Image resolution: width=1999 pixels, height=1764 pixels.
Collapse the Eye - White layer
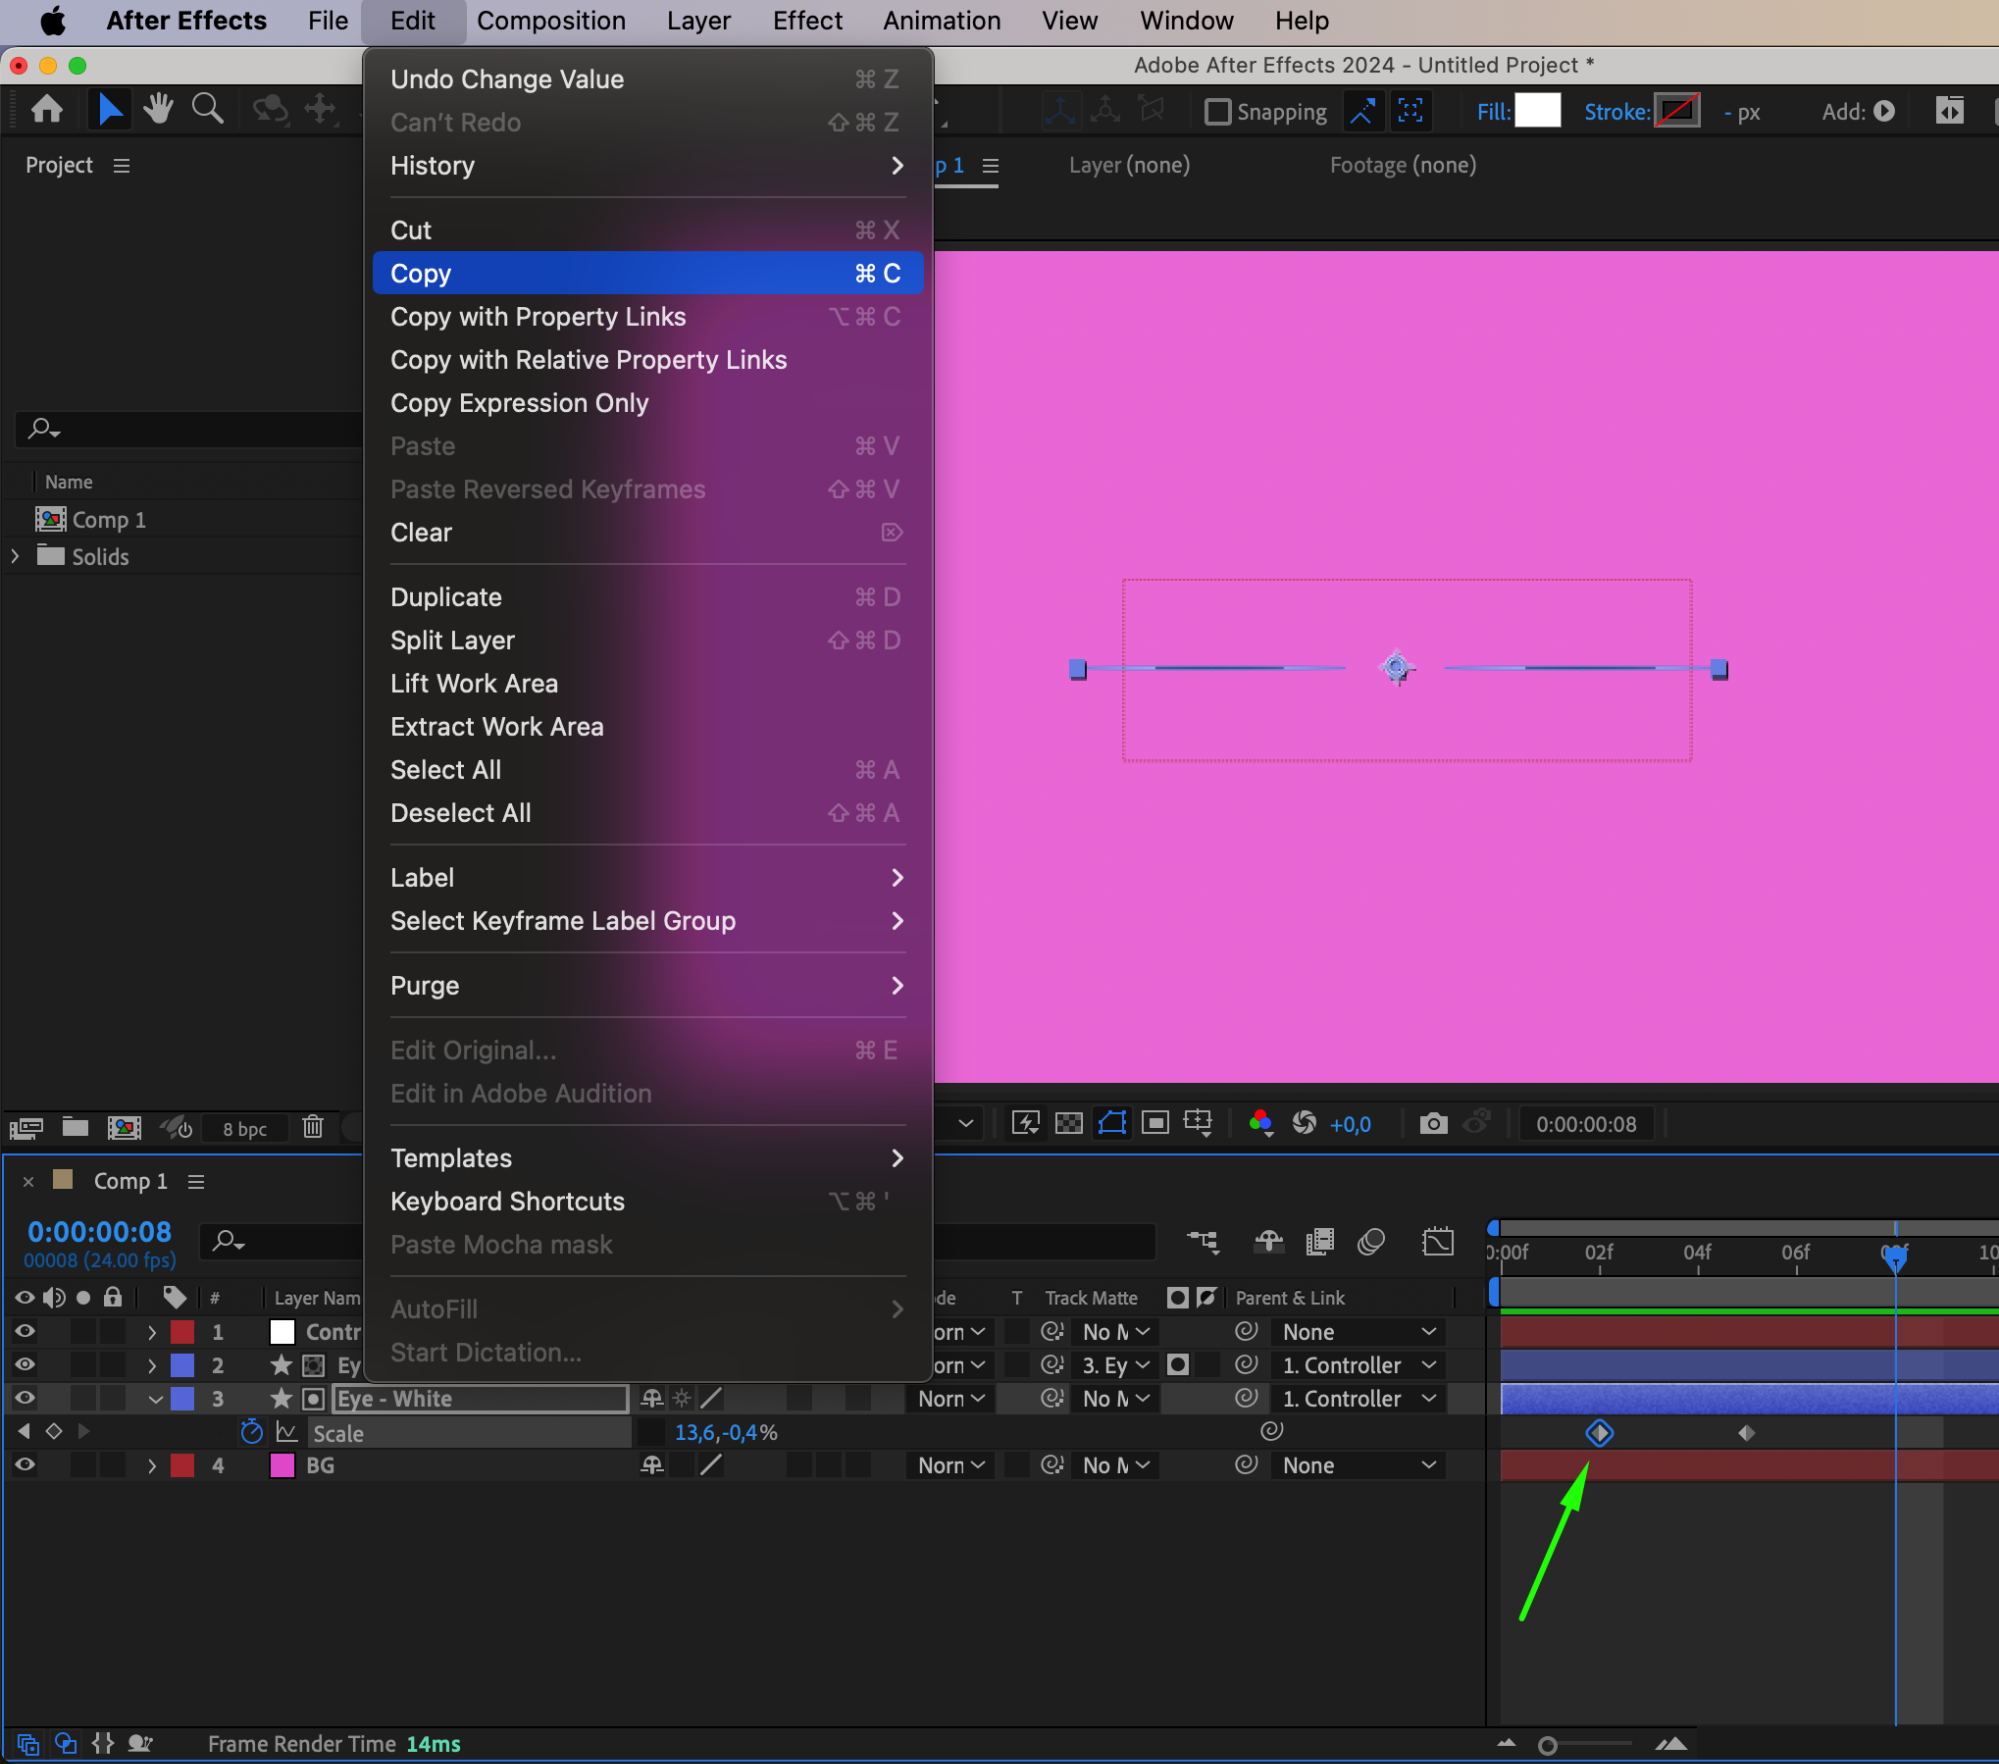click(x=155, y=1399)
